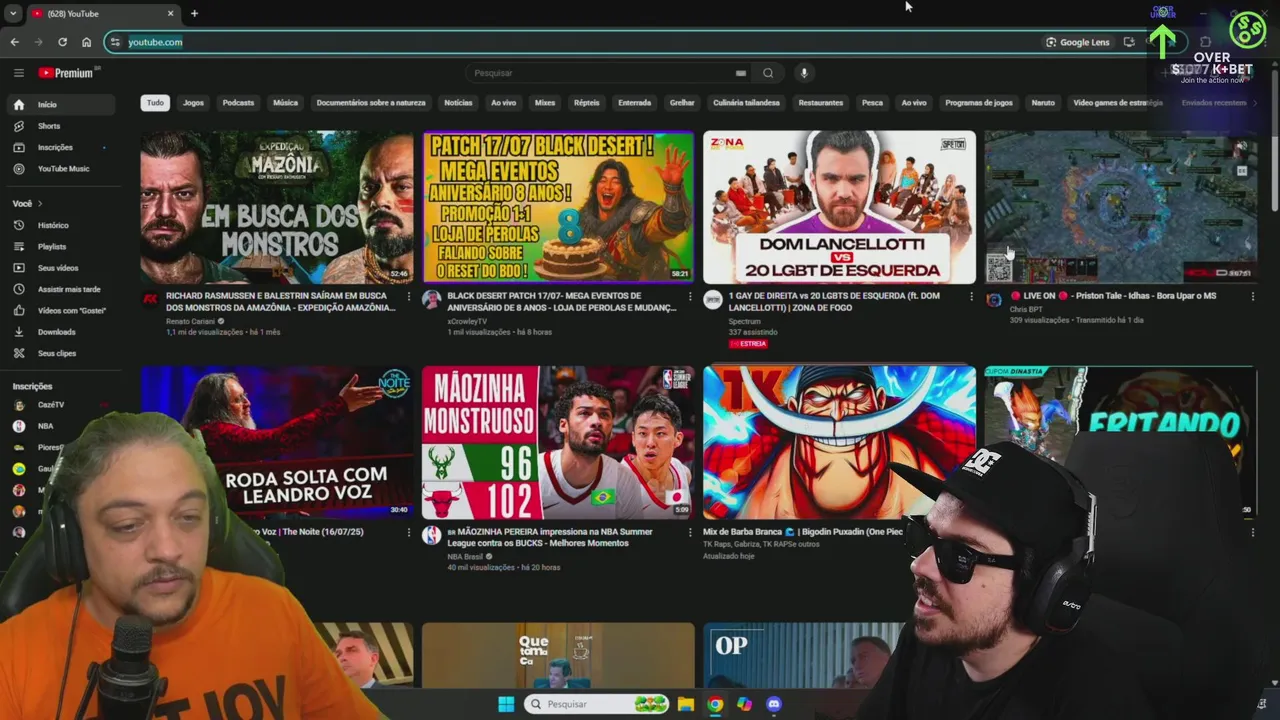Open Vídeos com "Gostei" list

[x=60, y=310]
